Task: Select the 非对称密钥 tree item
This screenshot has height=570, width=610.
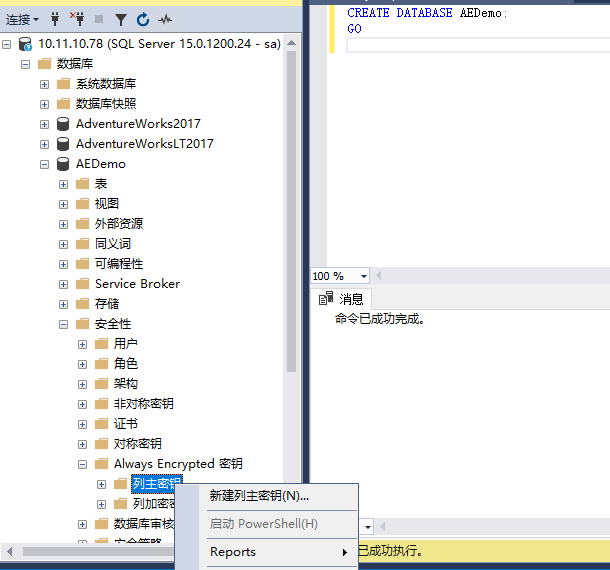Action: (x=144, y=404)
